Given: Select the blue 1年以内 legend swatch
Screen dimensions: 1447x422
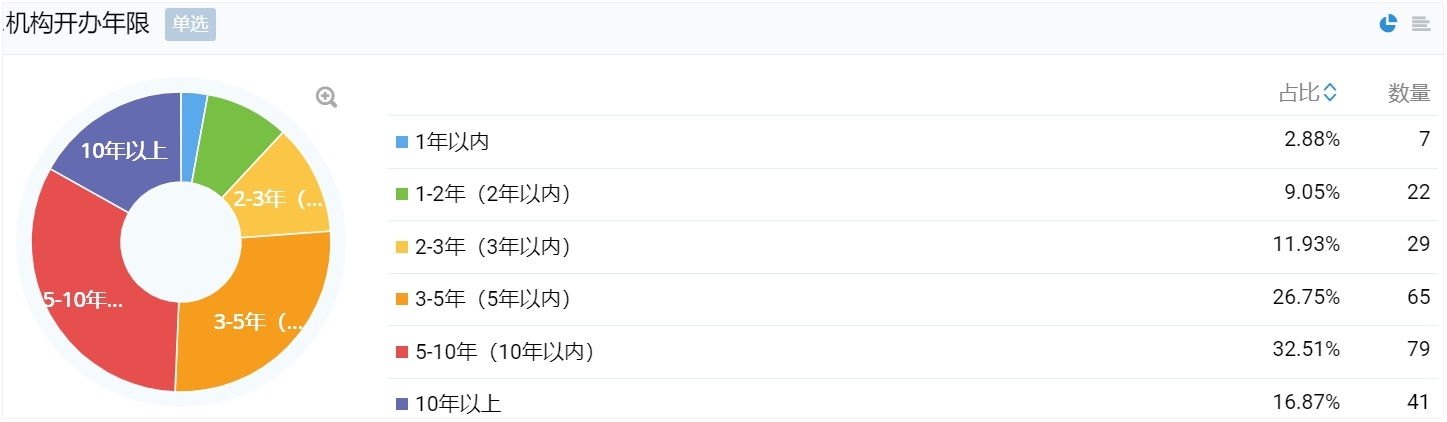Looking at the screenshot, I should click(402, 142).
